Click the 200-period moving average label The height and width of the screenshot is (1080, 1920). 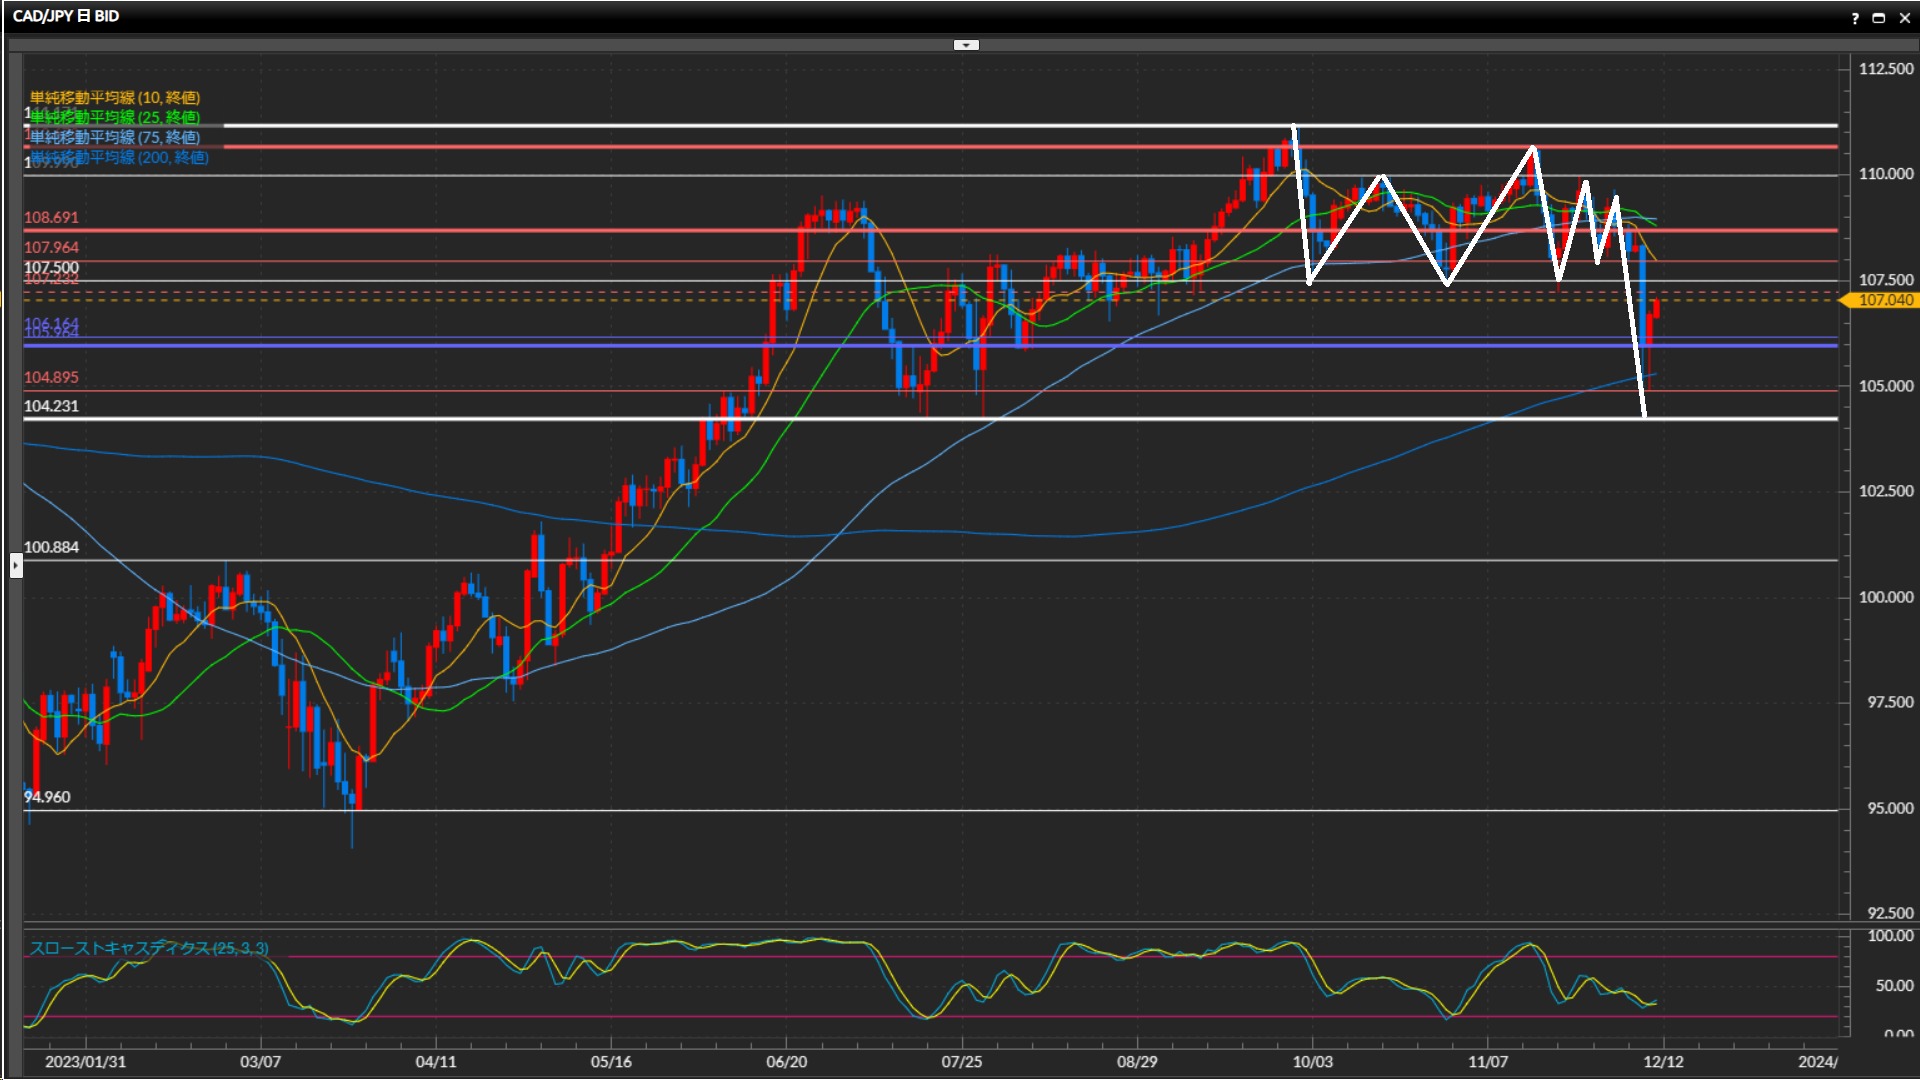(x=120, y=157)
